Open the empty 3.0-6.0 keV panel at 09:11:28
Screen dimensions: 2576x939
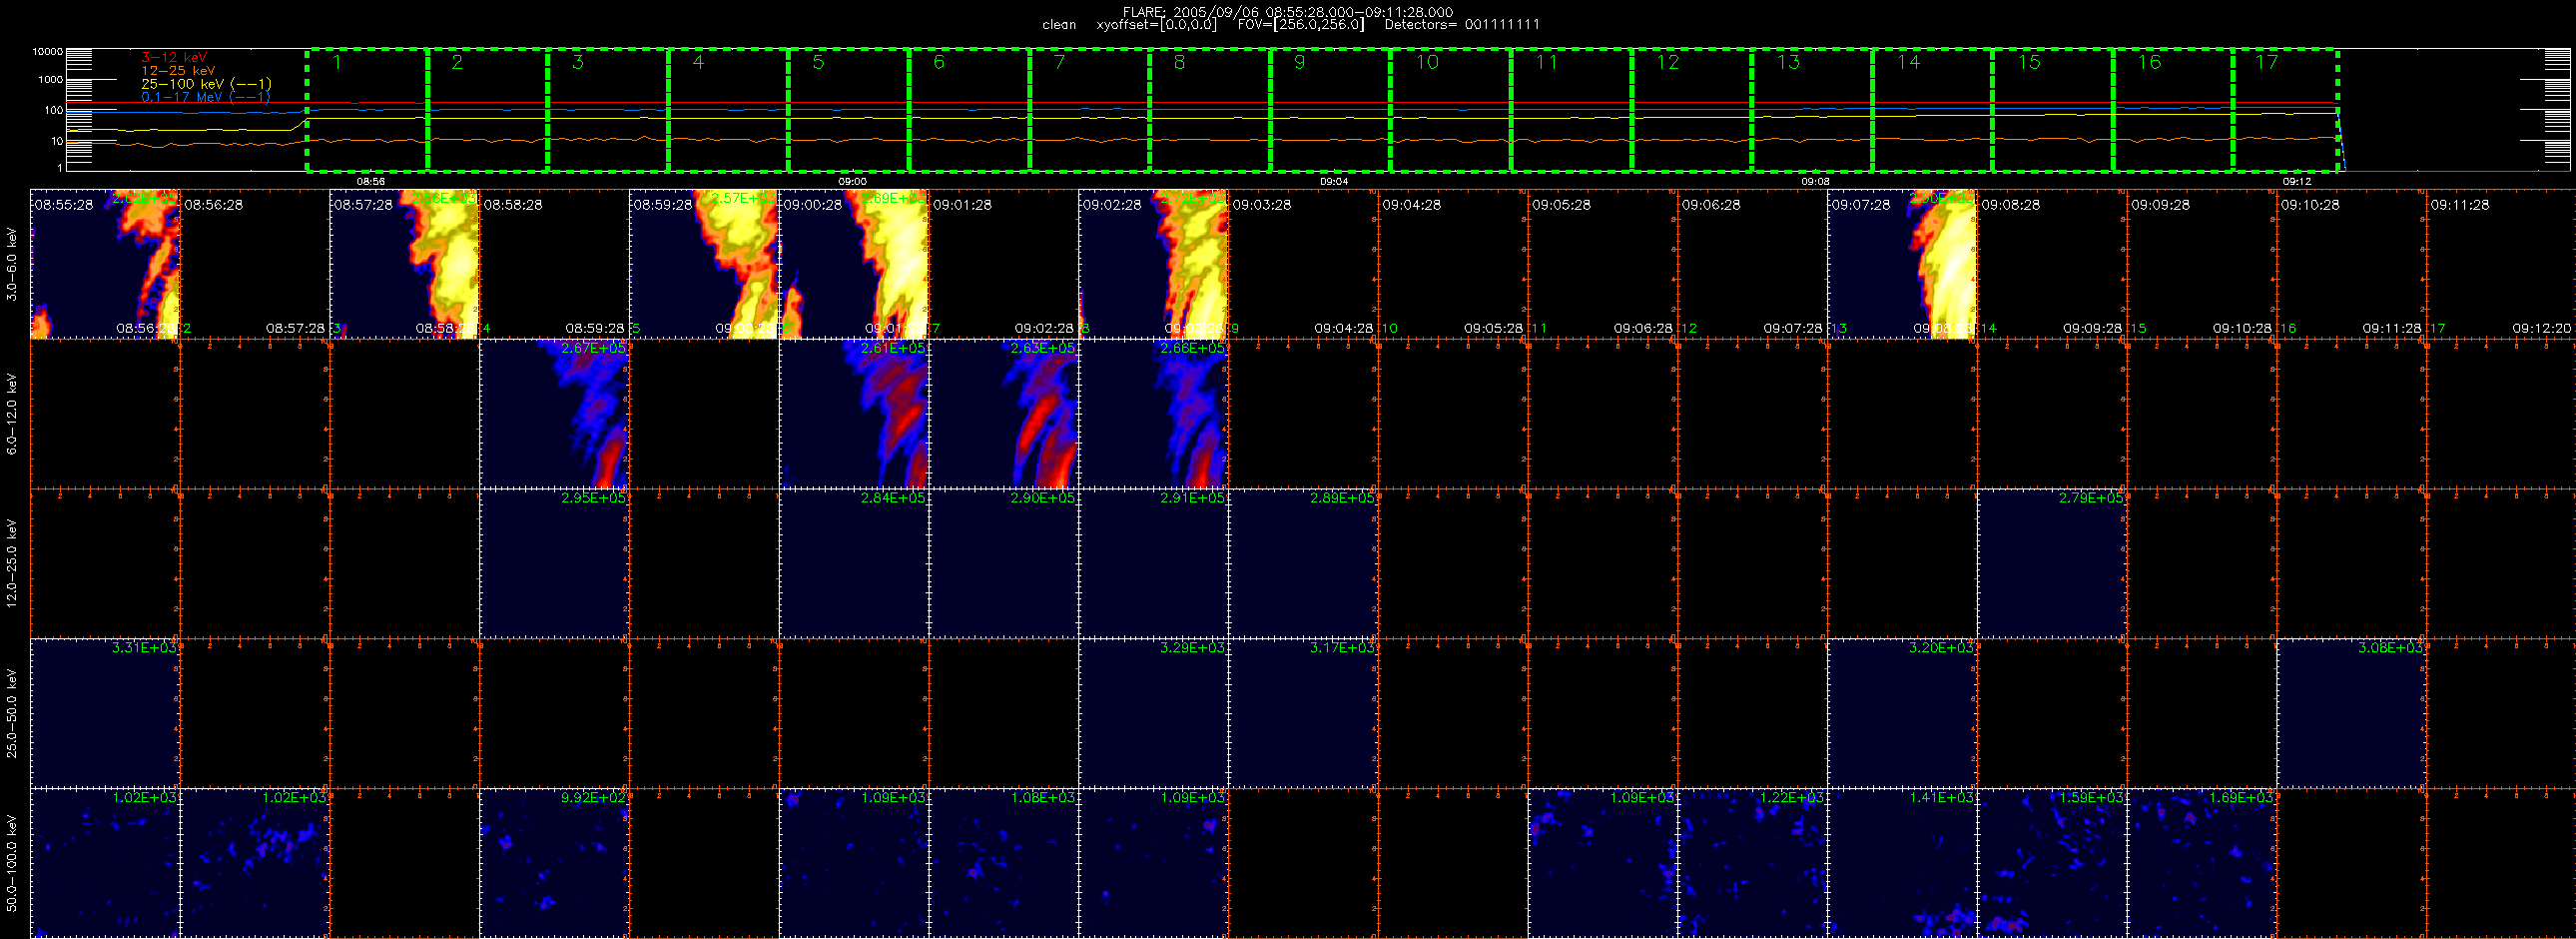(x=2501, y=264)
